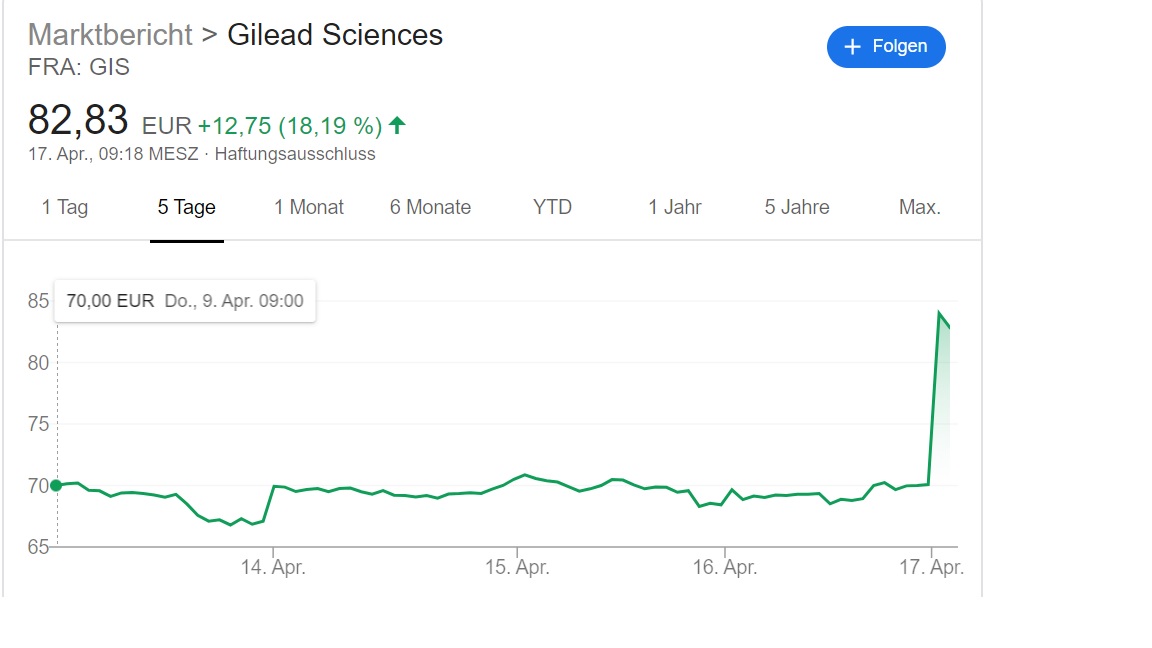Click the price tooltip showing 70,00 EUR

184,300
